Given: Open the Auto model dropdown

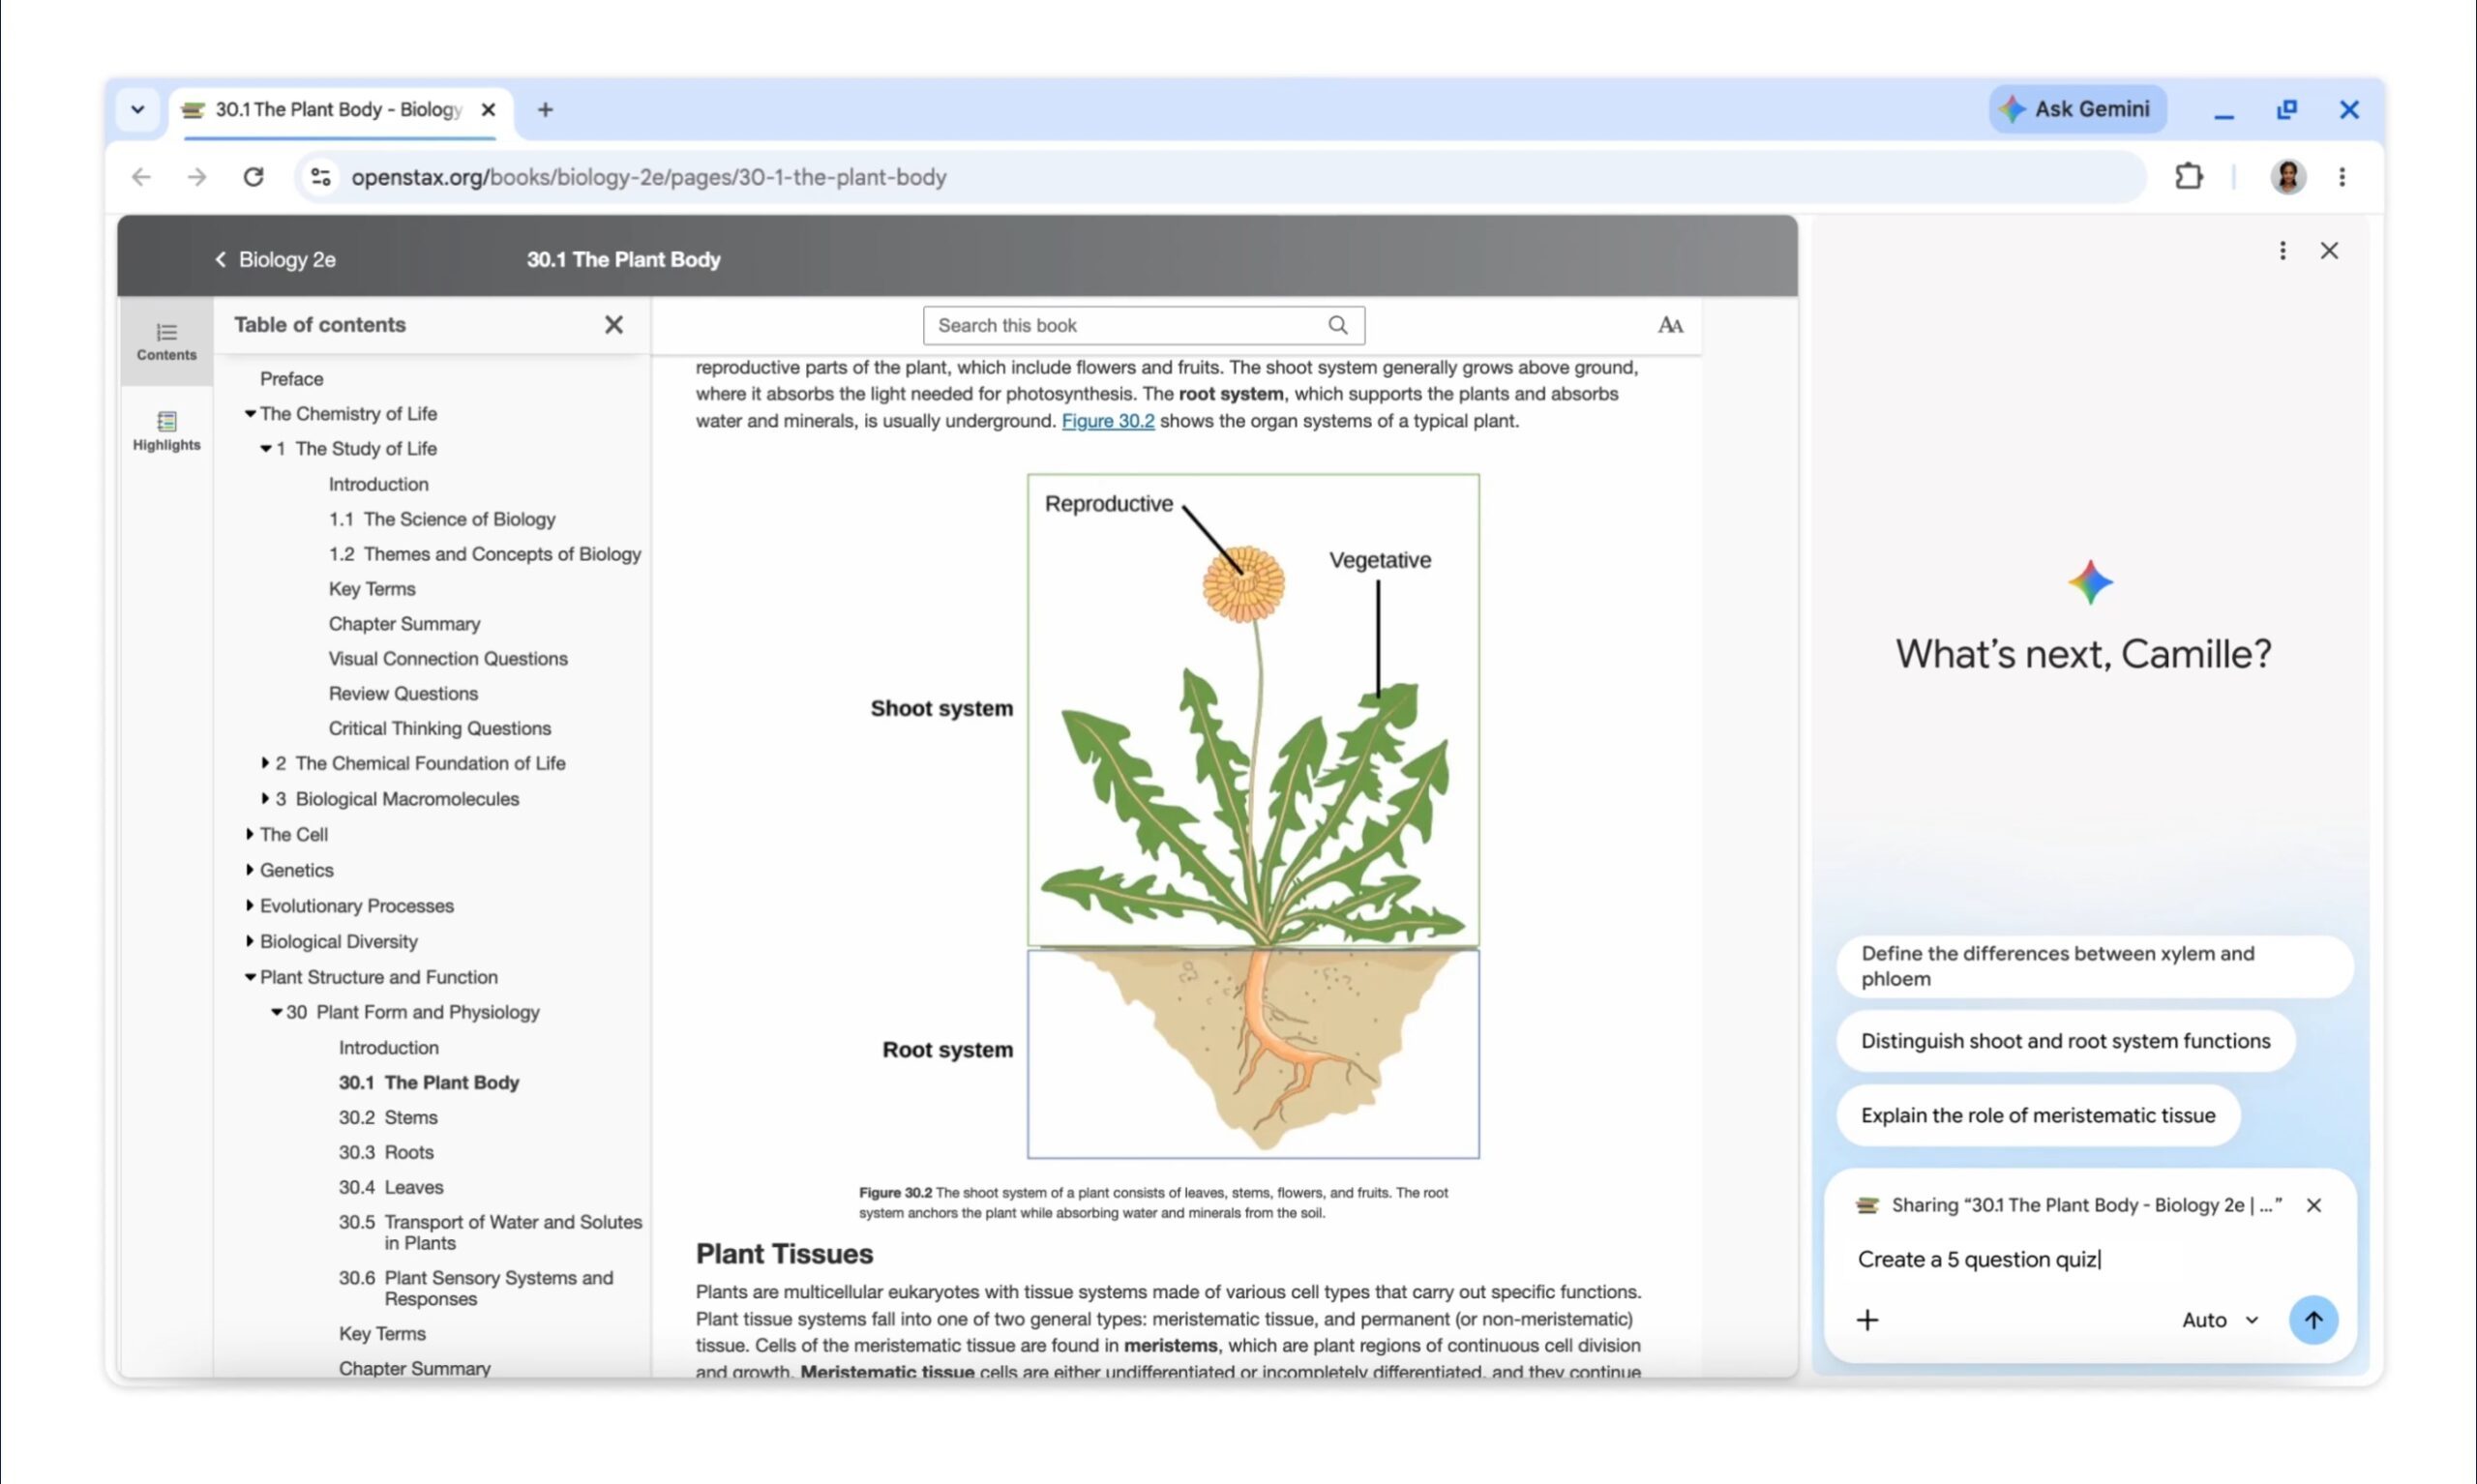Looking at the screenshot, I should [x=2220, y=1320].
